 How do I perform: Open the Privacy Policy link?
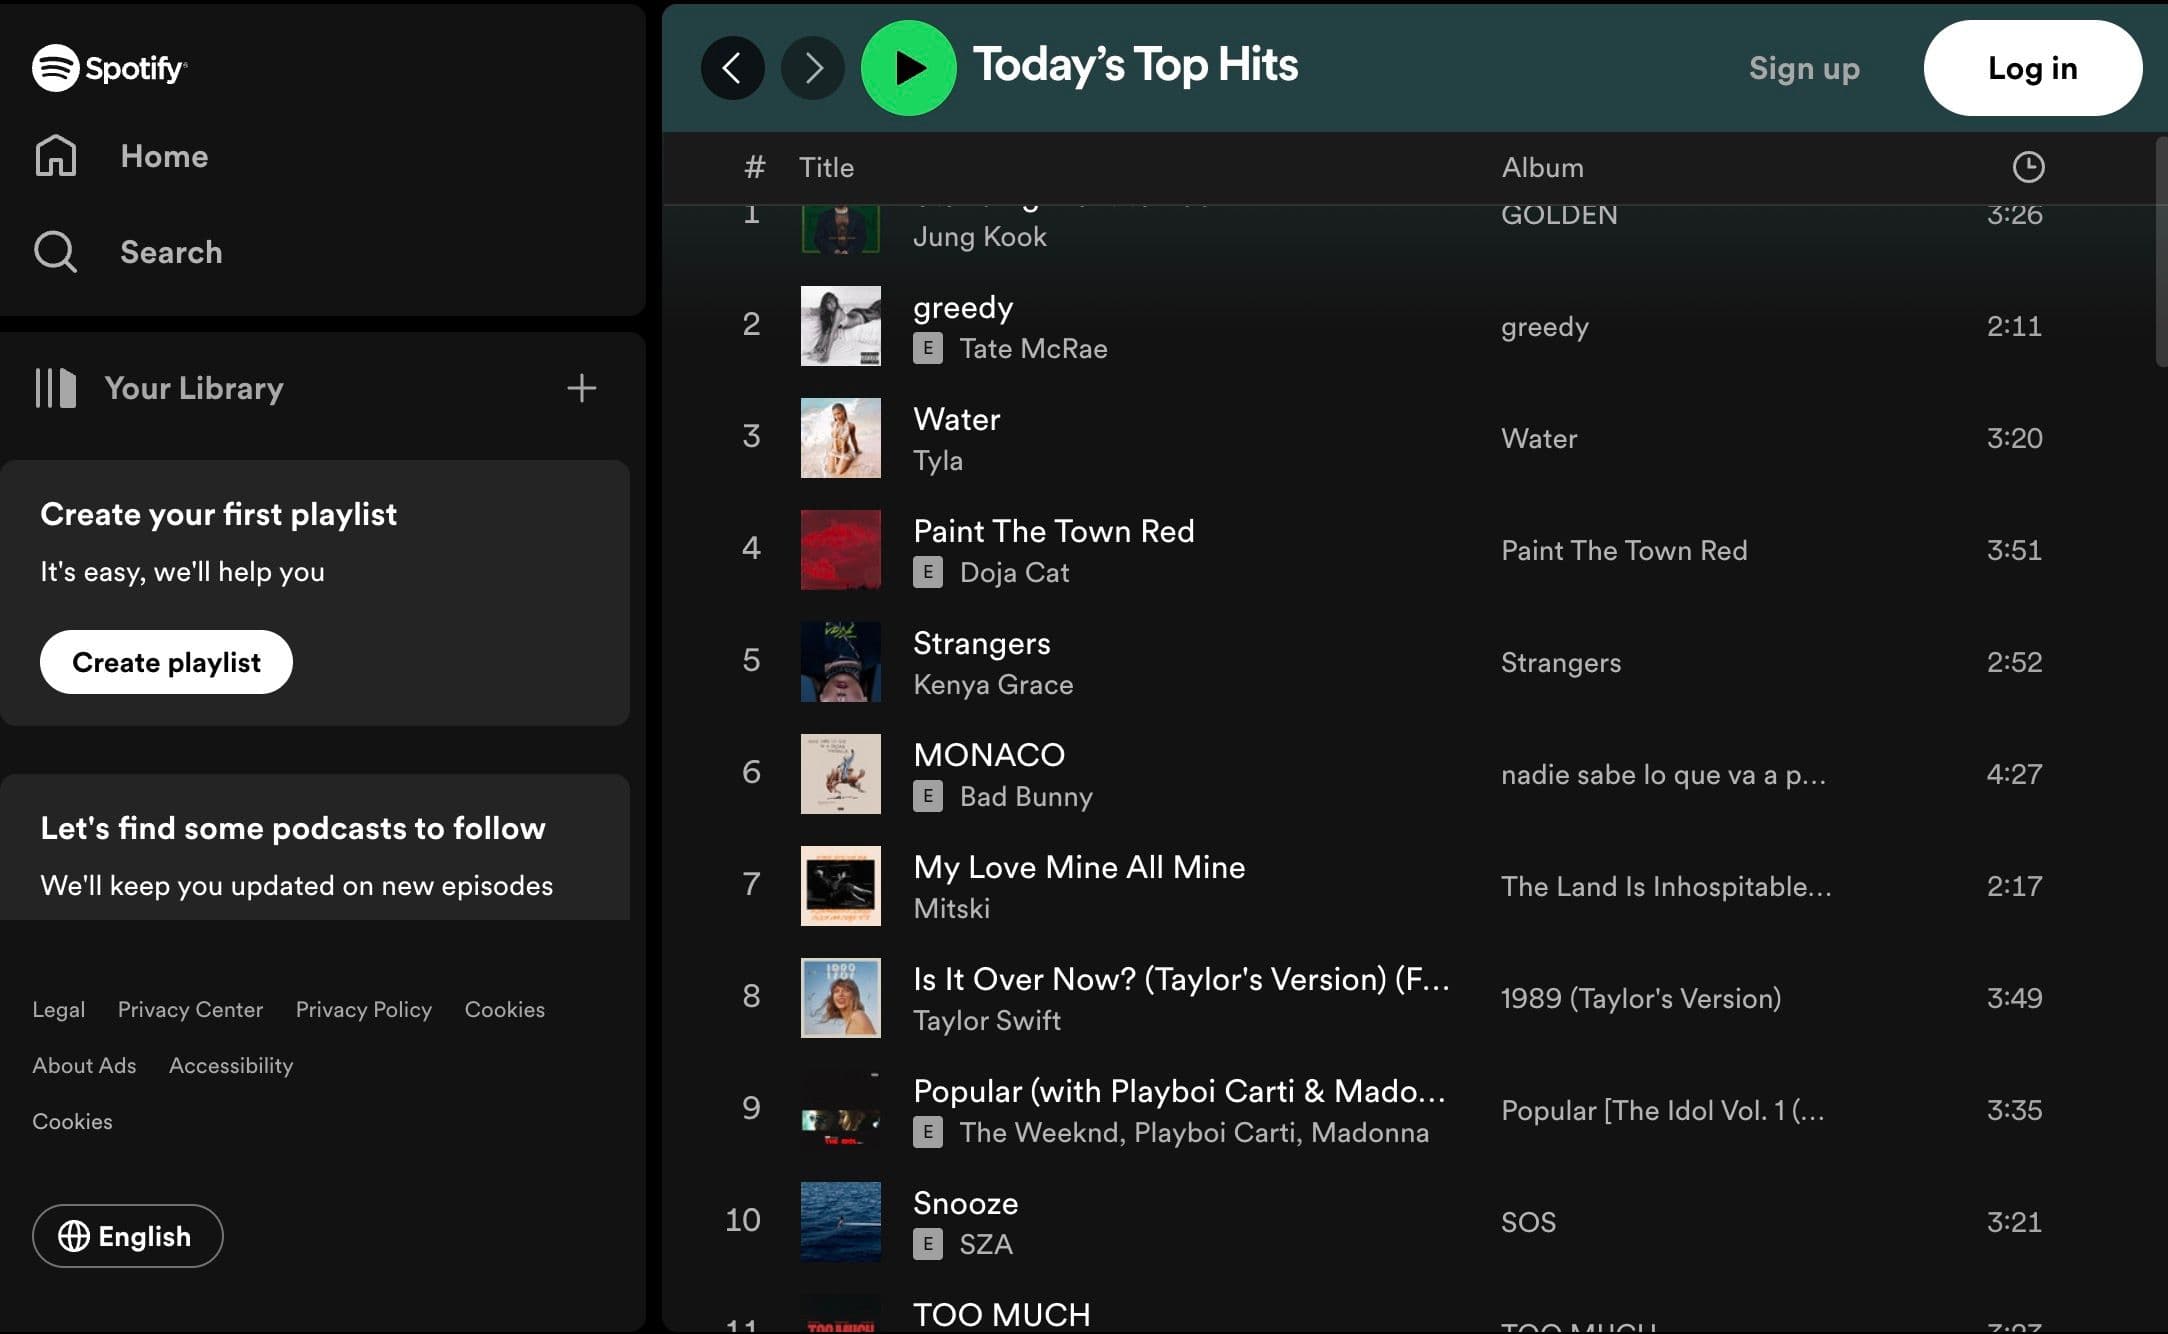coord(363,1009)
